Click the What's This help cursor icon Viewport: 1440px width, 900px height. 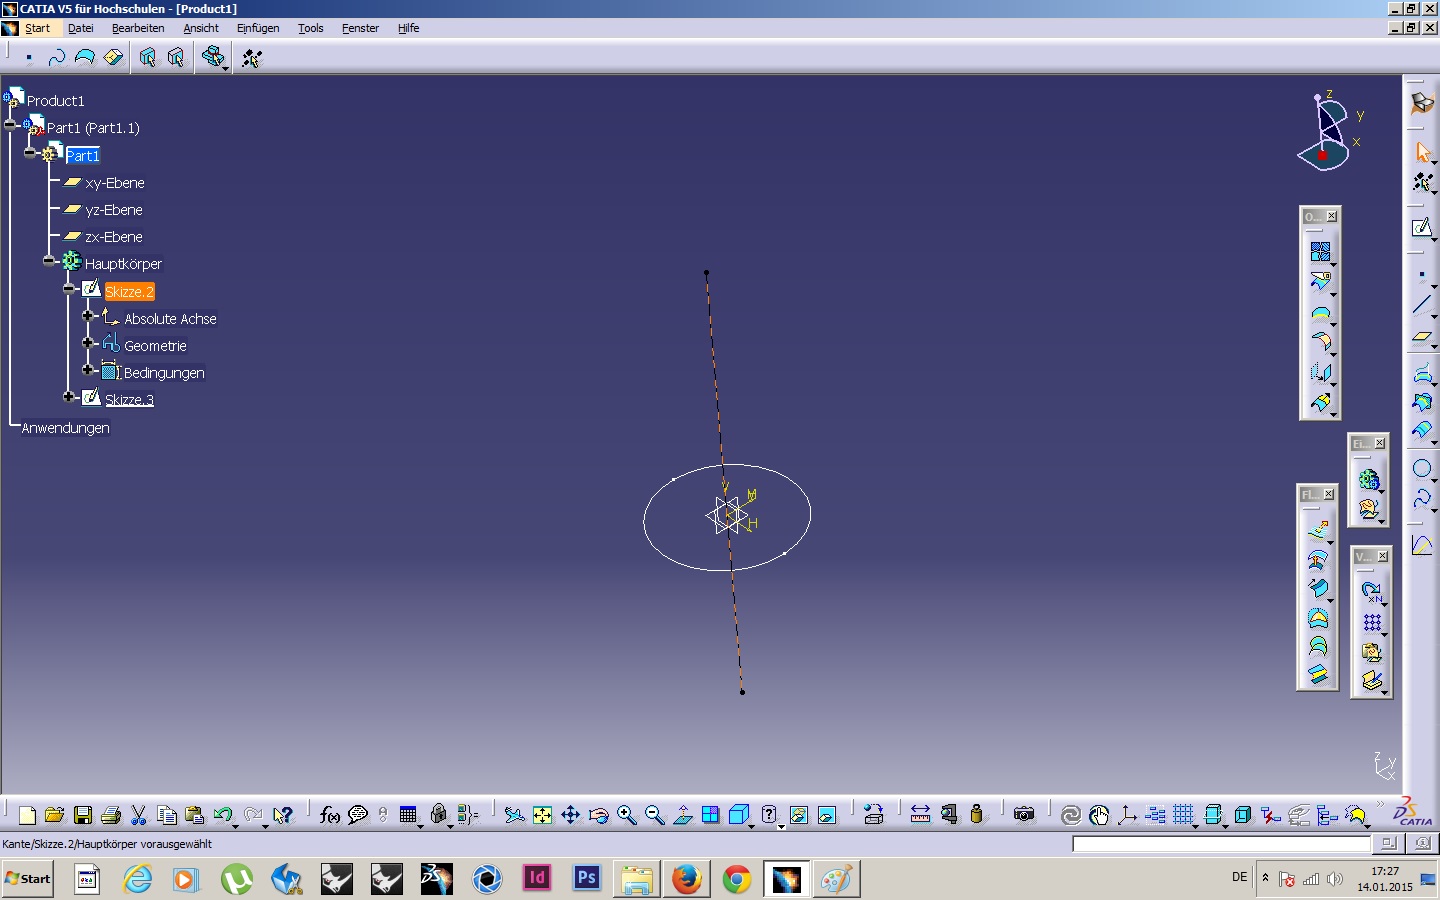[x=283, y=815]
